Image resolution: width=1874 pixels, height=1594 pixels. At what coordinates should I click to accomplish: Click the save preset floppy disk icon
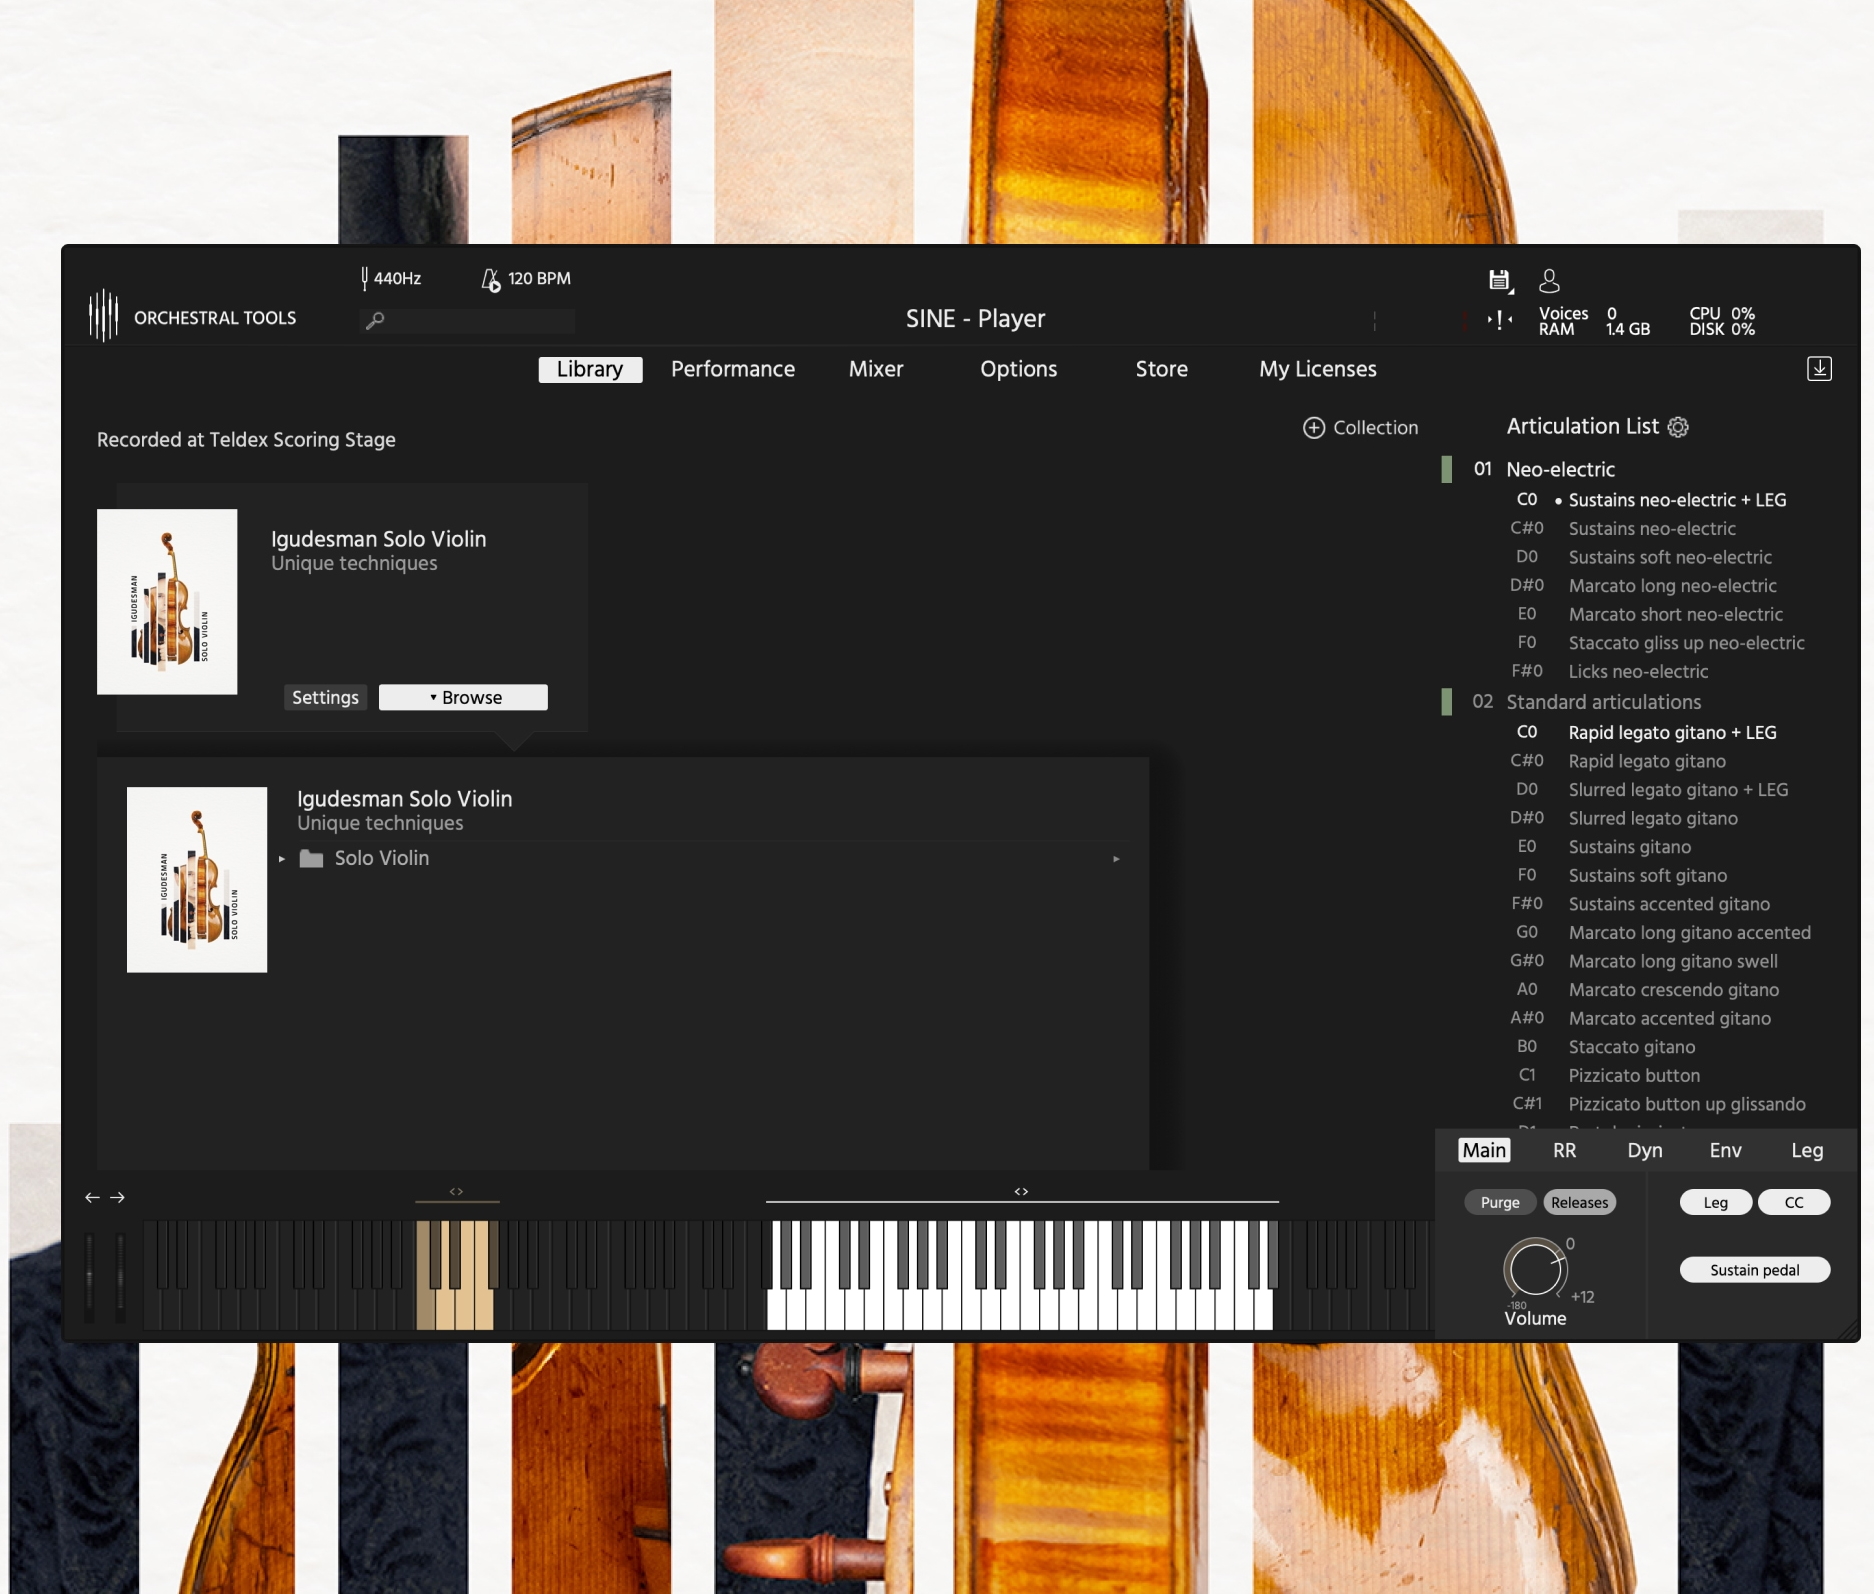1499,281
